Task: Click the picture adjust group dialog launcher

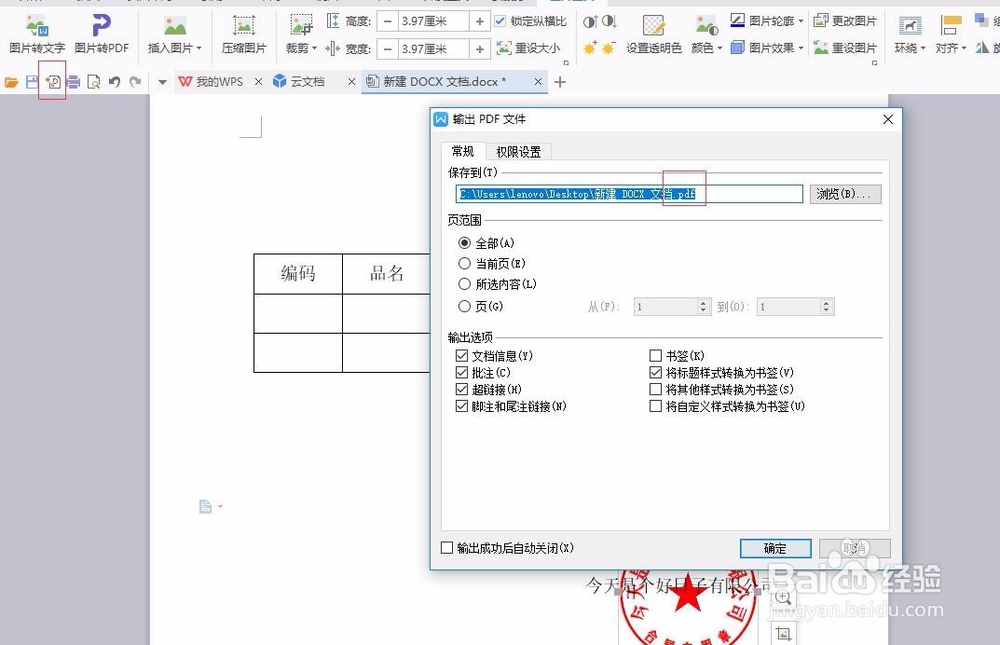Action: [x=874, y=63]
